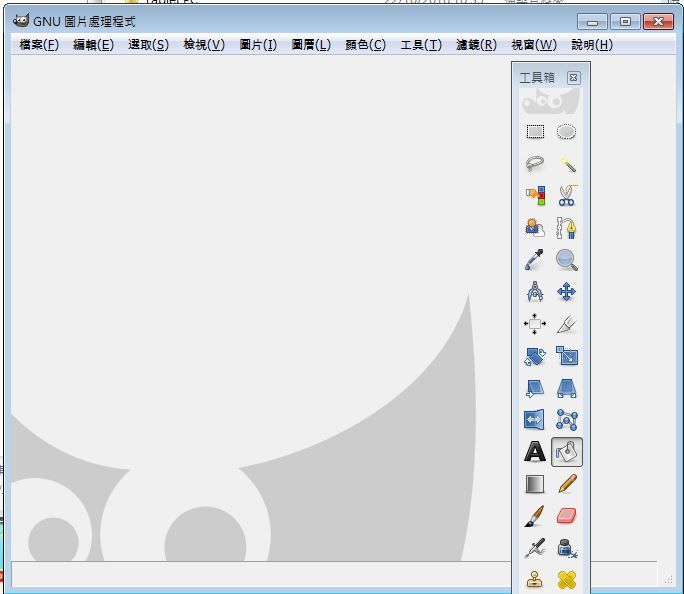Select the Flip tool
Image resolution: width=684 pixels, height=594 pixels.
point(535,420)
